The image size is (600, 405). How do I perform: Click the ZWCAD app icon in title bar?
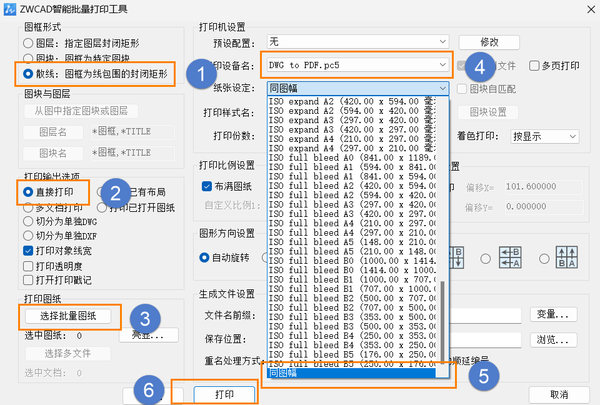11,10
